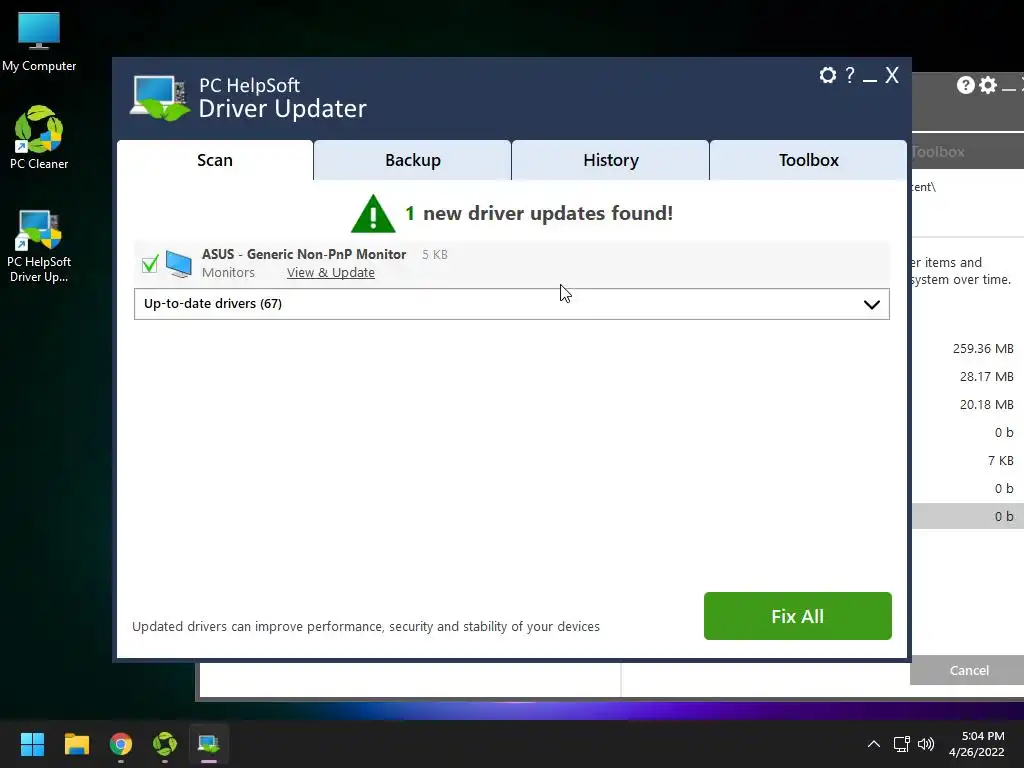Open network status tray icon
The height and width of the screenshot is (768, 1024).
pyautogui.click(x=901, y=744)
